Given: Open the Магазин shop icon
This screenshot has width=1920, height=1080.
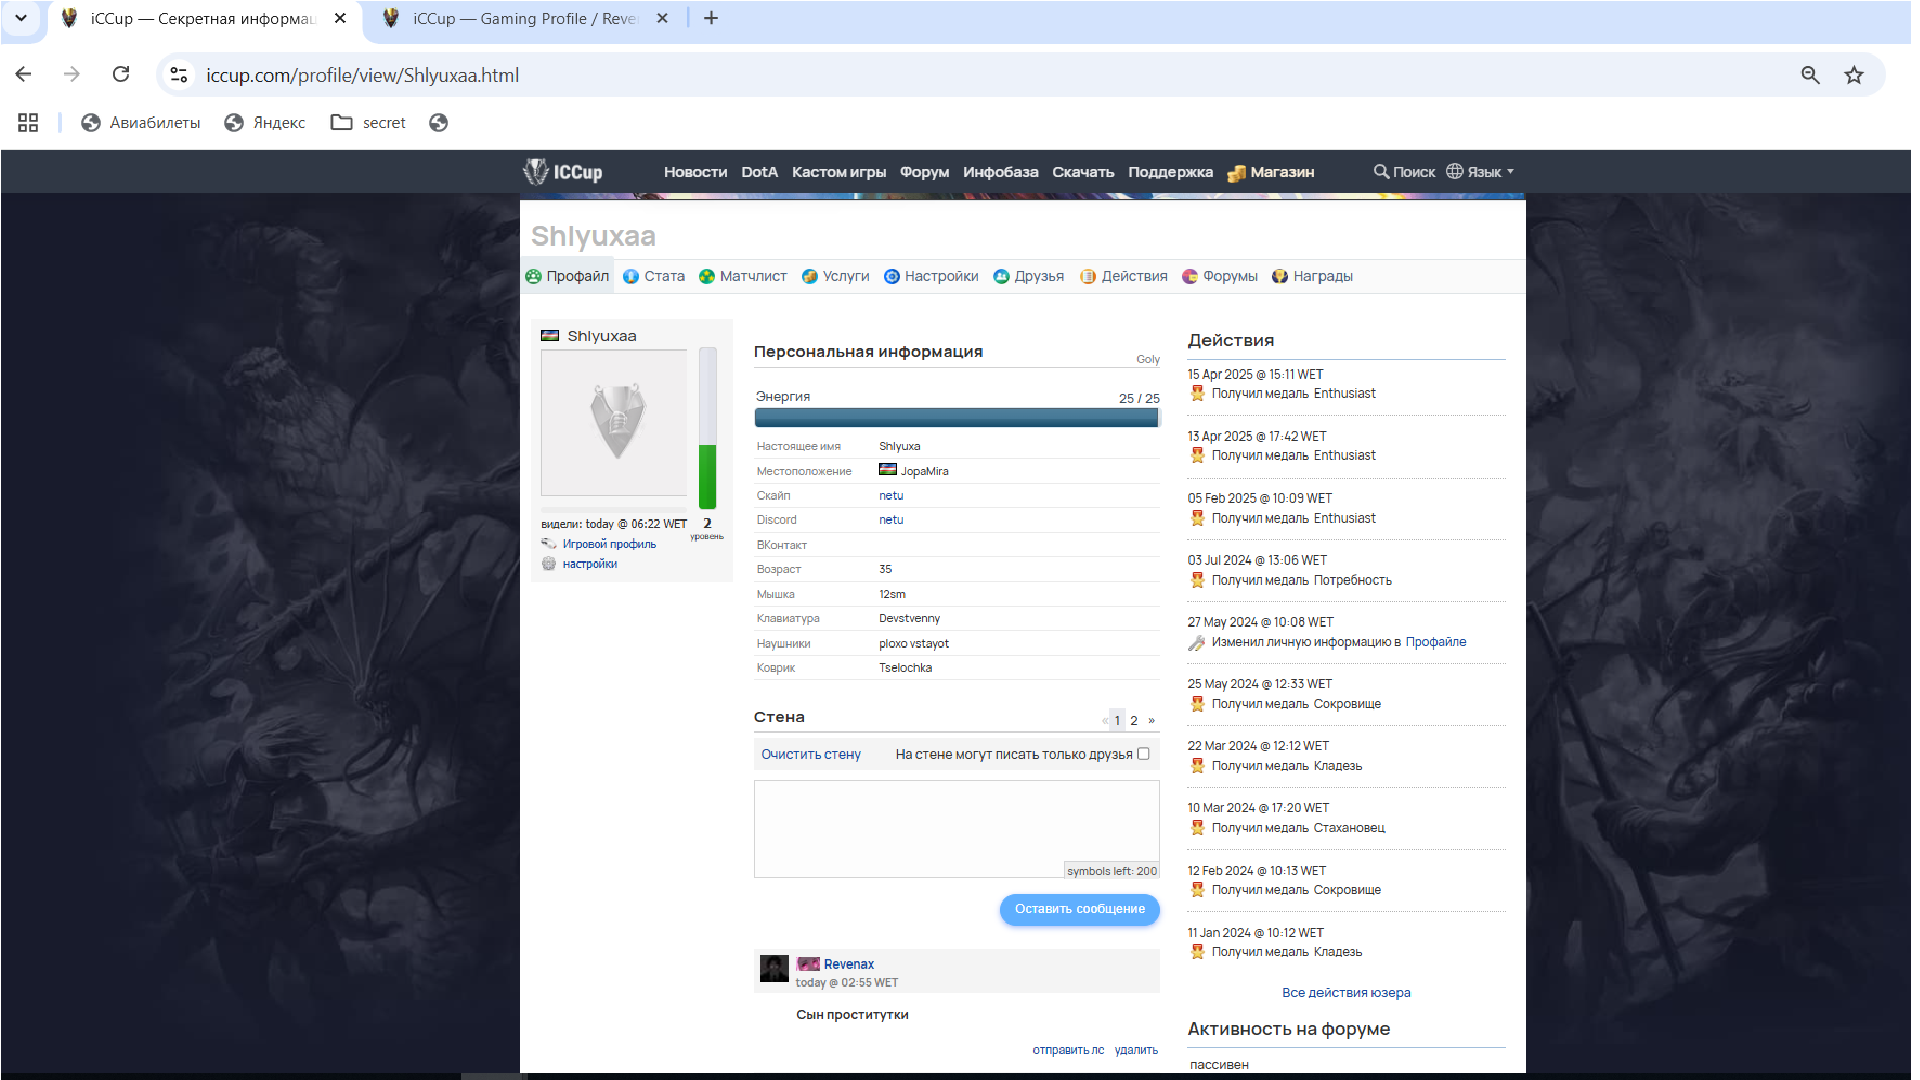Looking at the screenshot, I should pos(1236,173).
